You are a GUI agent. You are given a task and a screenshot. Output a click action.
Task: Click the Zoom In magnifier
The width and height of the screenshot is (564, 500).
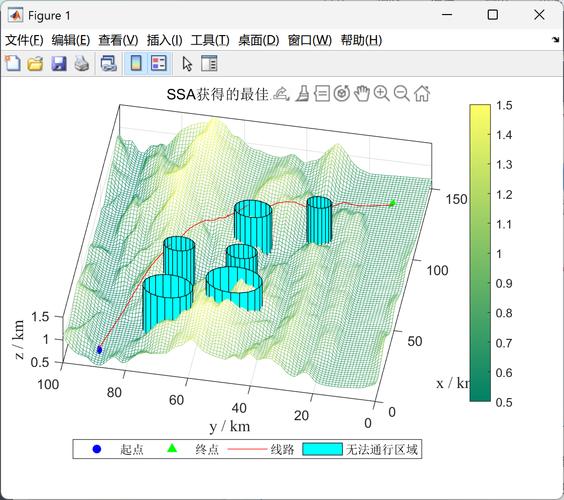(x=382, y=94)
